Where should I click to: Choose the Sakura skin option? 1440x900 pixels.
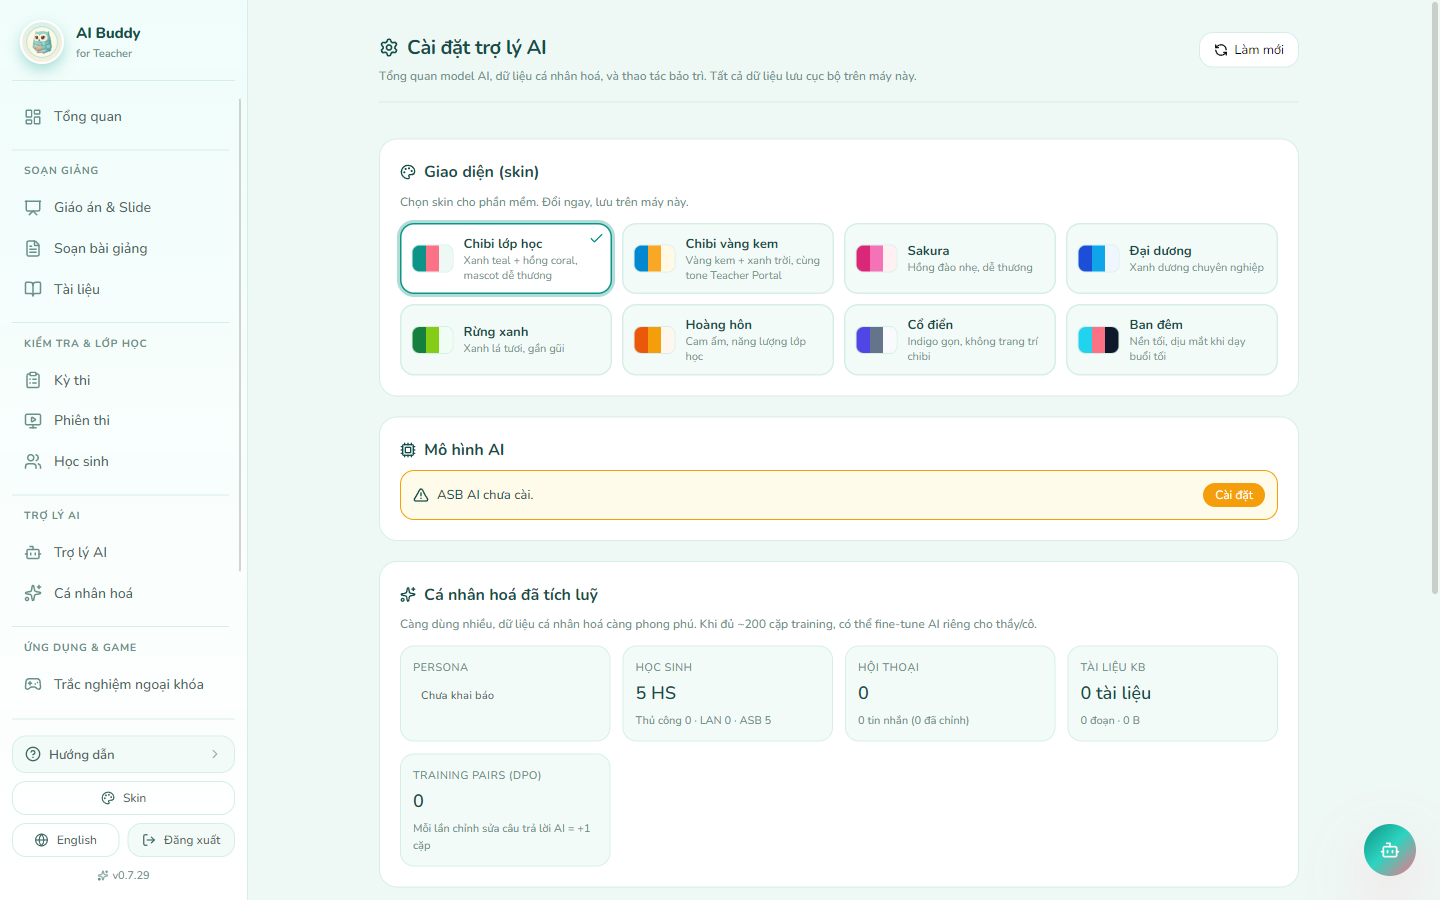[x=950, y=259]
